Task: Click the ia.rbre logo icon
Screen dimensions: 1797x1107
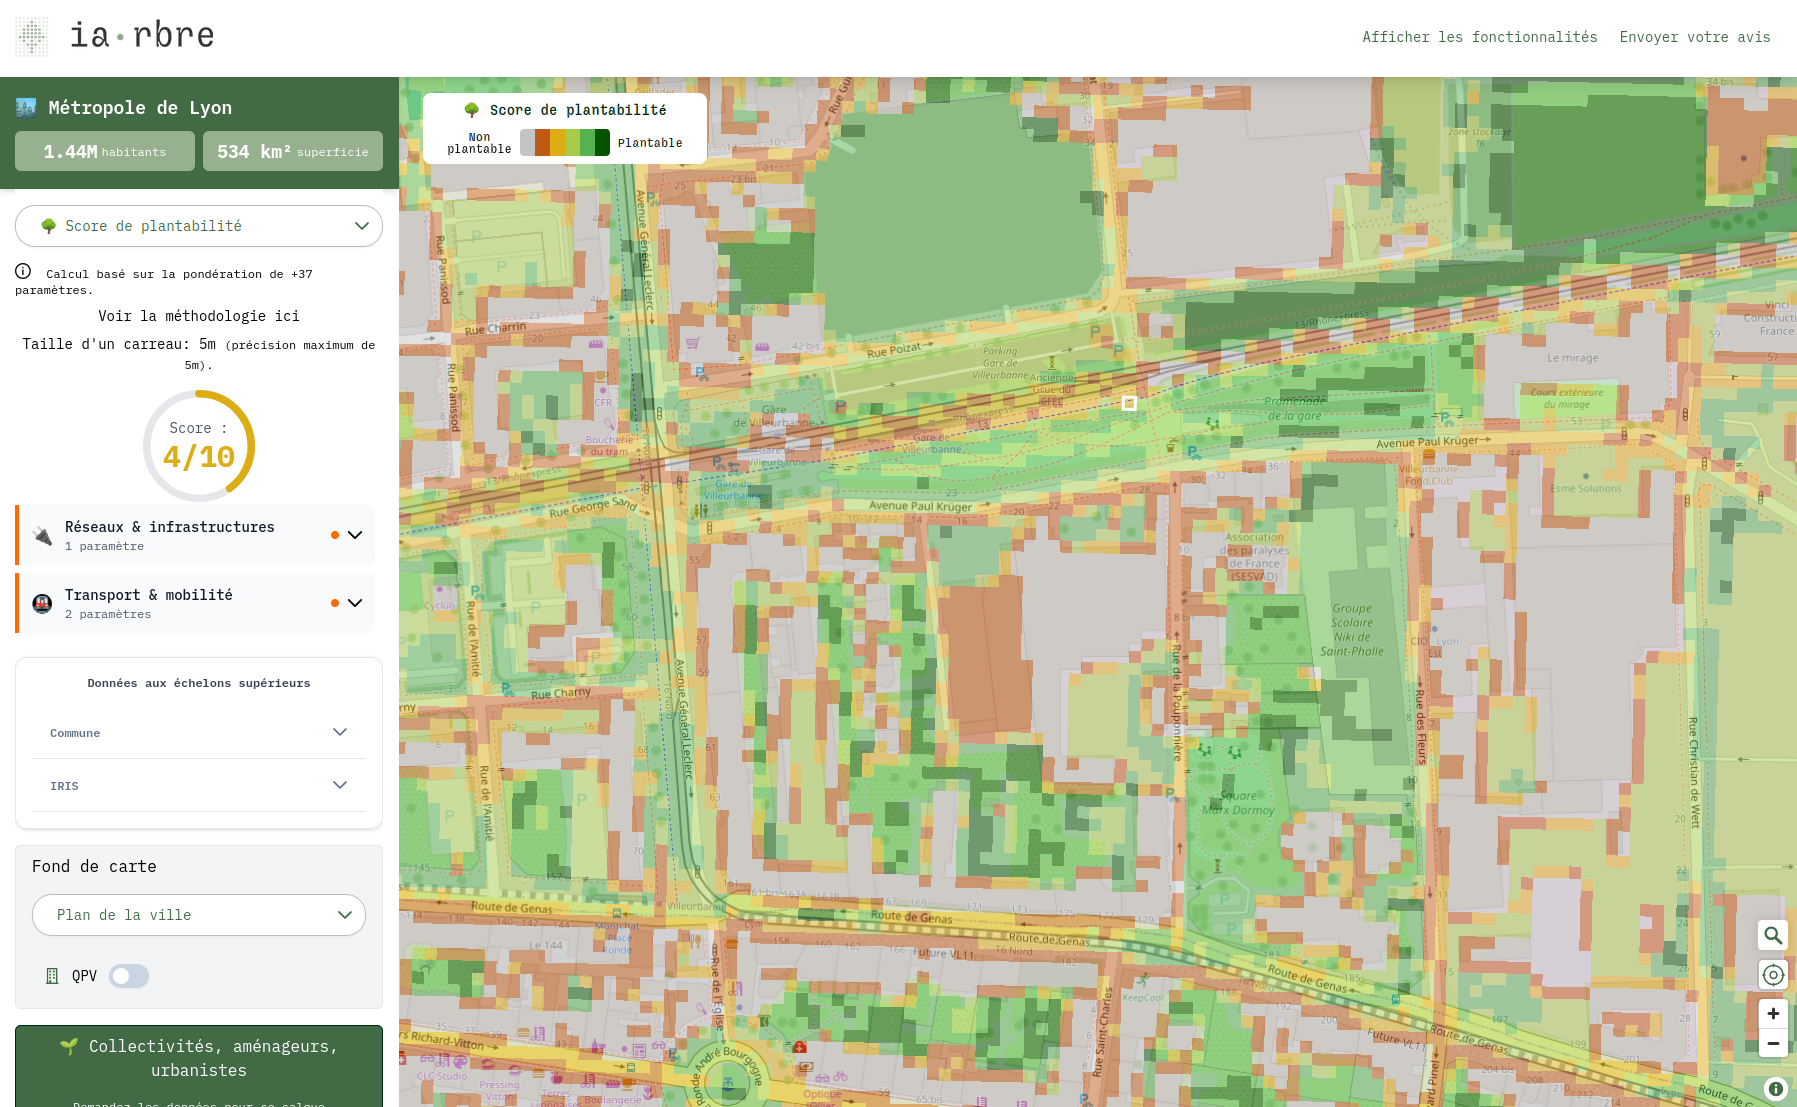Action: (x=32, y=36)
